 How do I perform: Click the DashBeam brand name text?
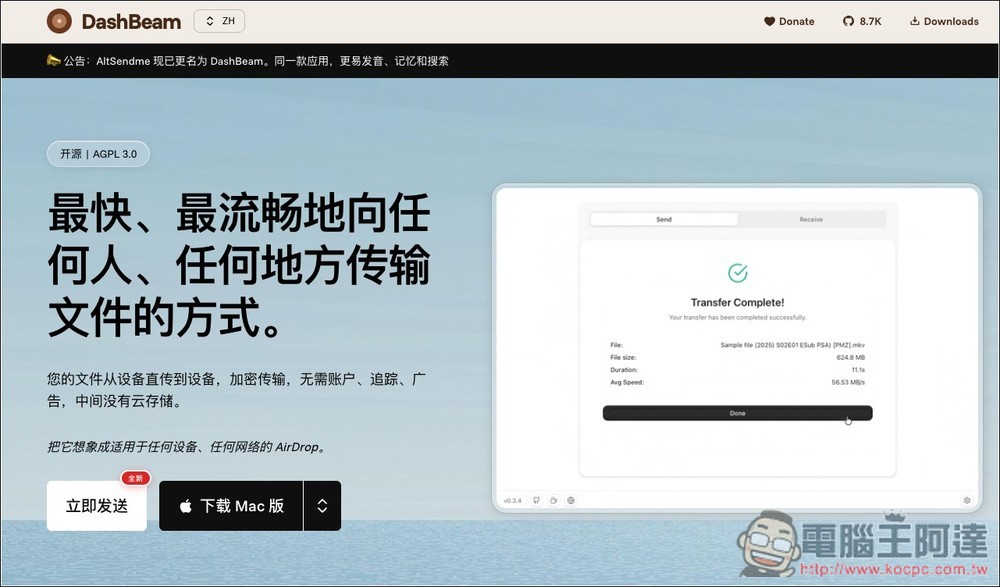click(131, 22)
